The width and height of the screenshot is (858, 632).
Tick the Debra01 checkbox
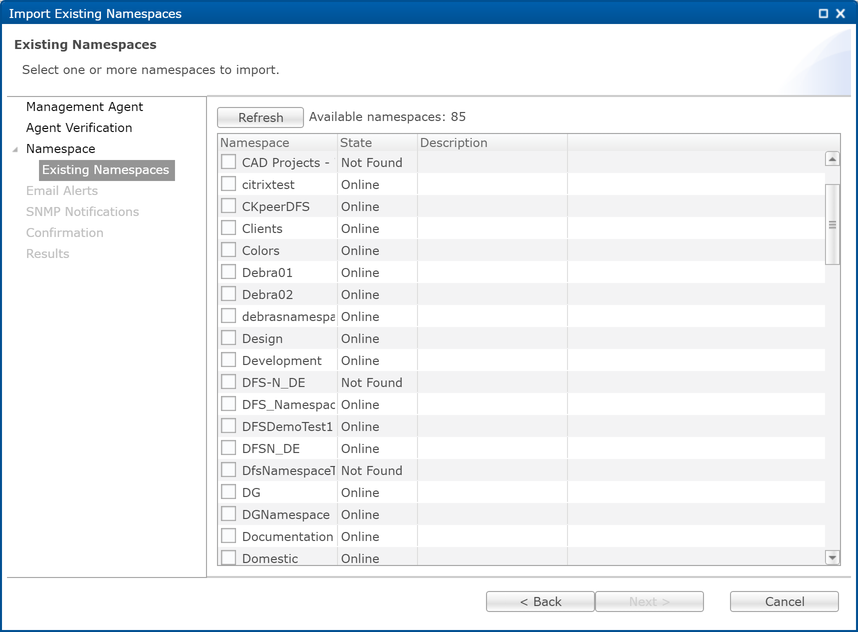228,271
